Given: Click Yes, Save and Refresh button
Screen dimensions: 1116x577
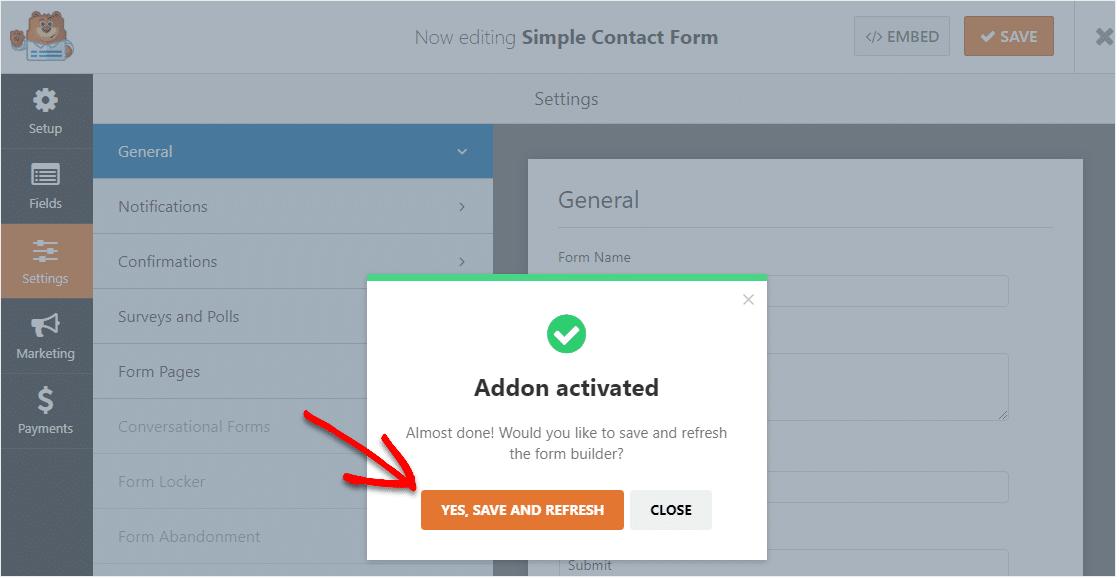Looking at the screenshot, I should click(x=522, y=510).
